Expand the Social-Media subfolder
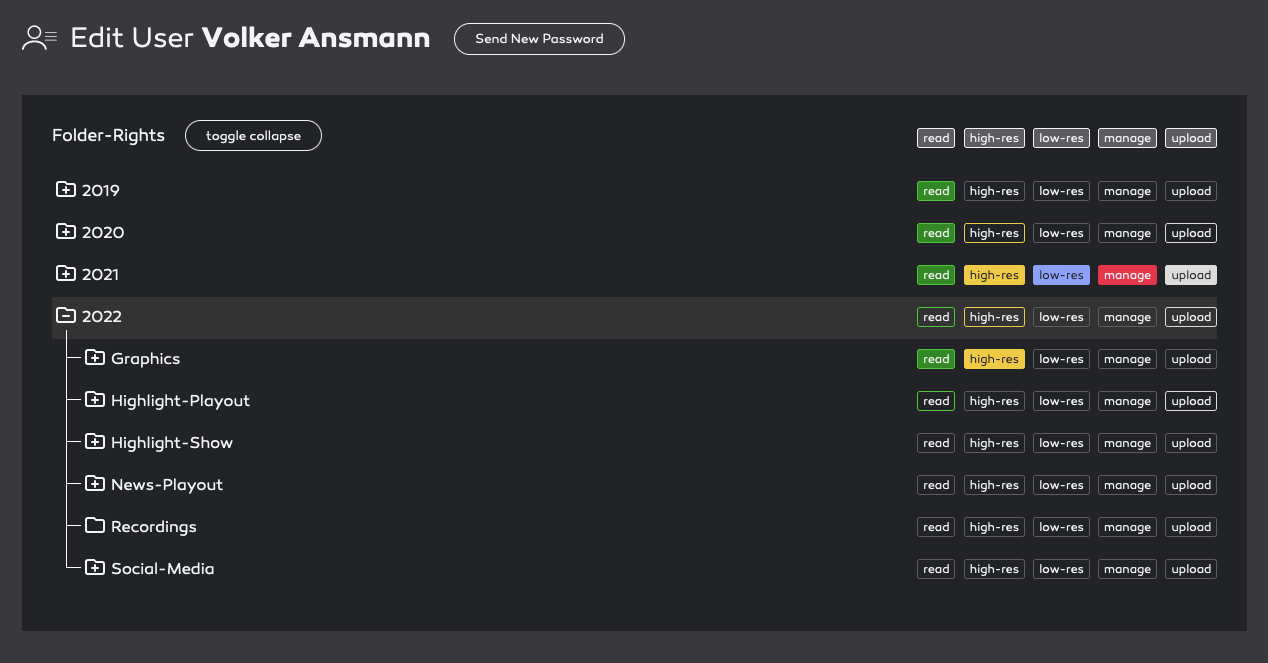 [95, 567]
